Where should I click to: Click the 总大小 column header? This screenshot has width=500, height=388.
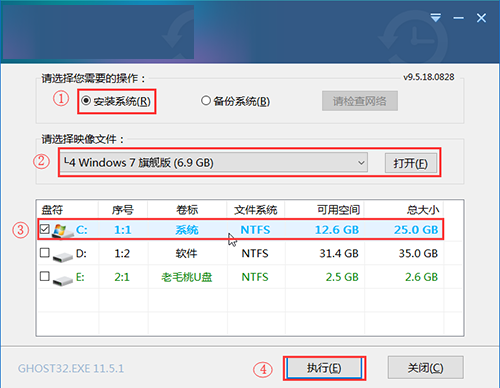tap(423, 210)
